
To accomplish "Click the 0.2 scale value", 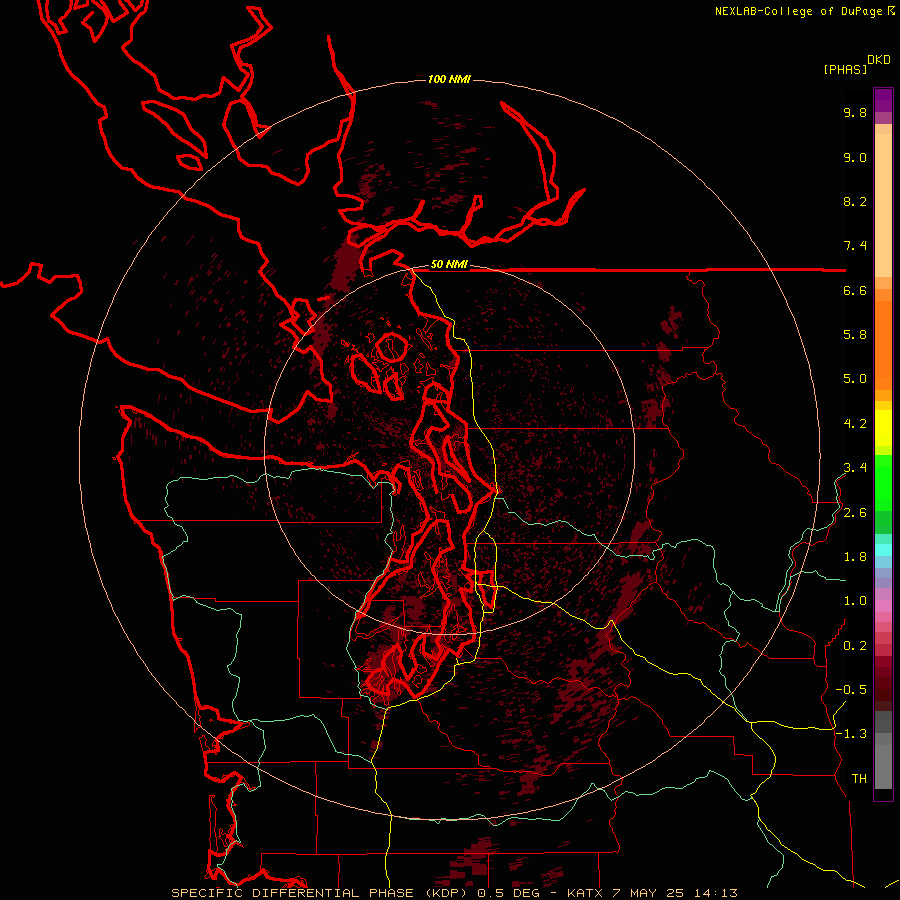I will (855, 646).
